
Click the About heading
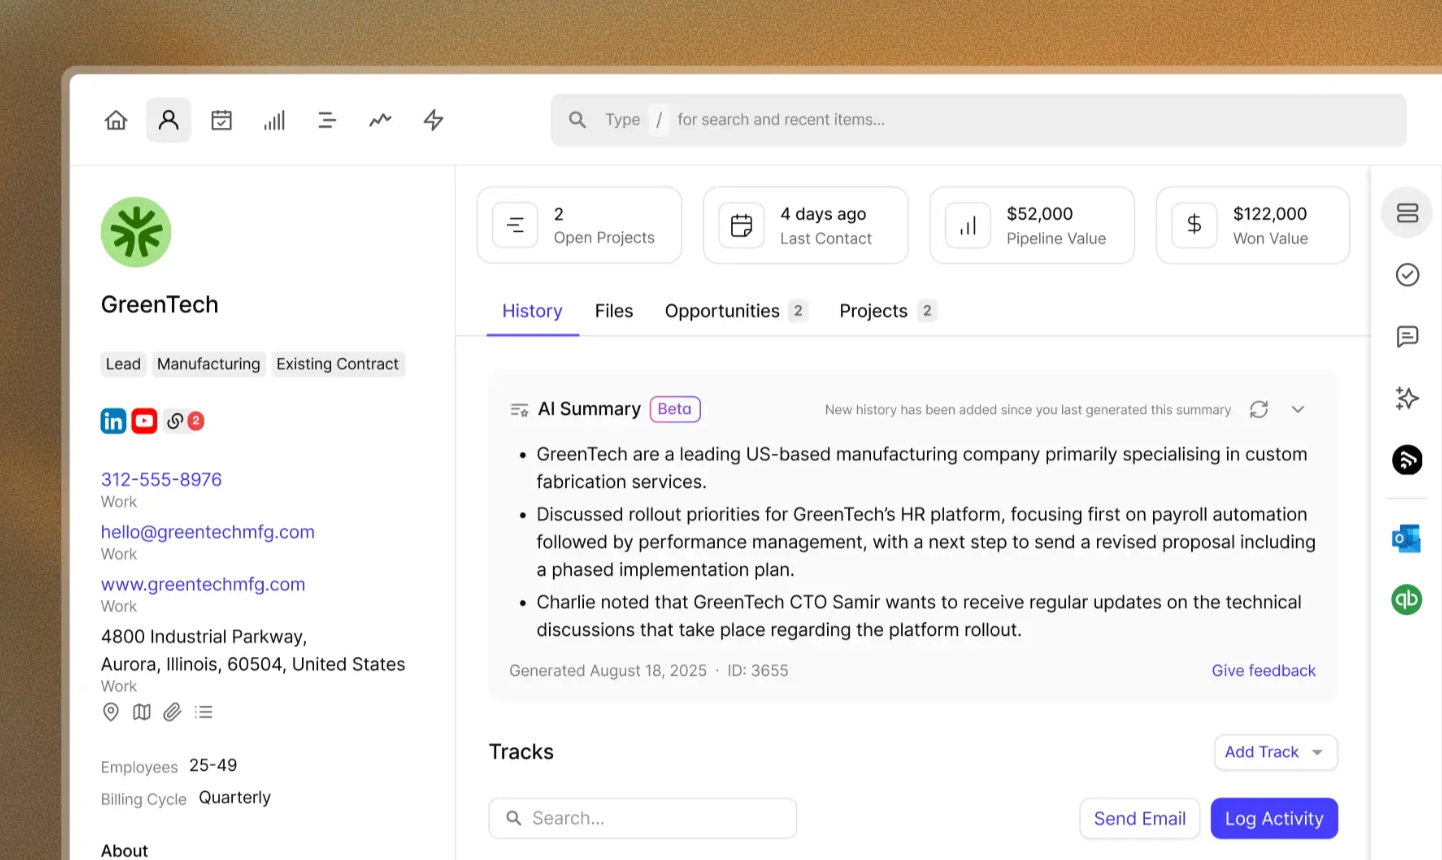[124, 850]
